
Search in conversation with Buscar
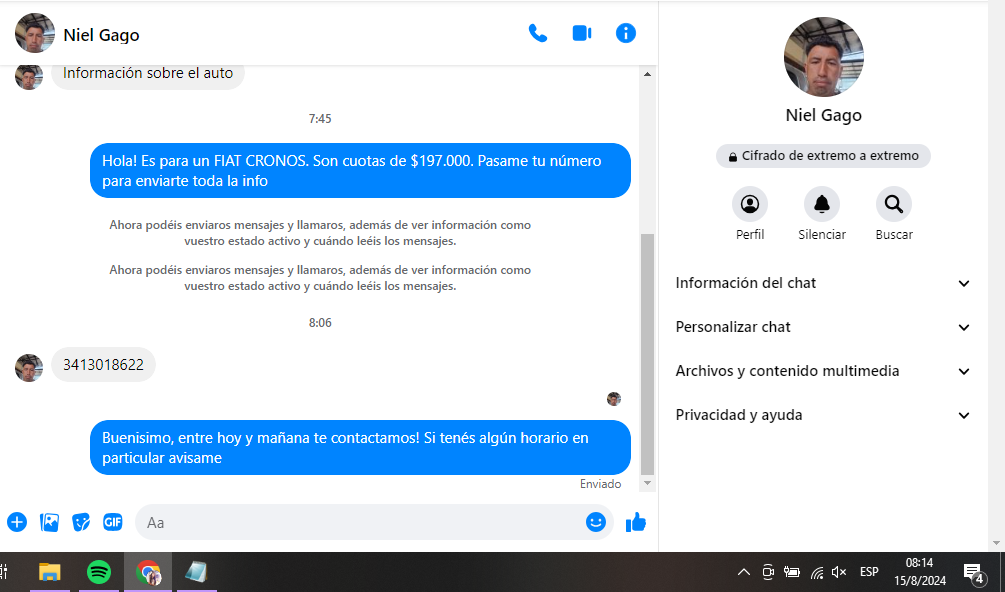click(x=894, y=205)
